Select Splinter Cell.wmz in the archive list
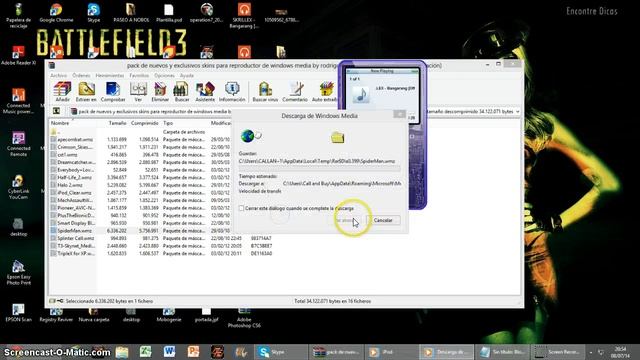The height and width of the screenshot is (360, 640). pos(76,238)
